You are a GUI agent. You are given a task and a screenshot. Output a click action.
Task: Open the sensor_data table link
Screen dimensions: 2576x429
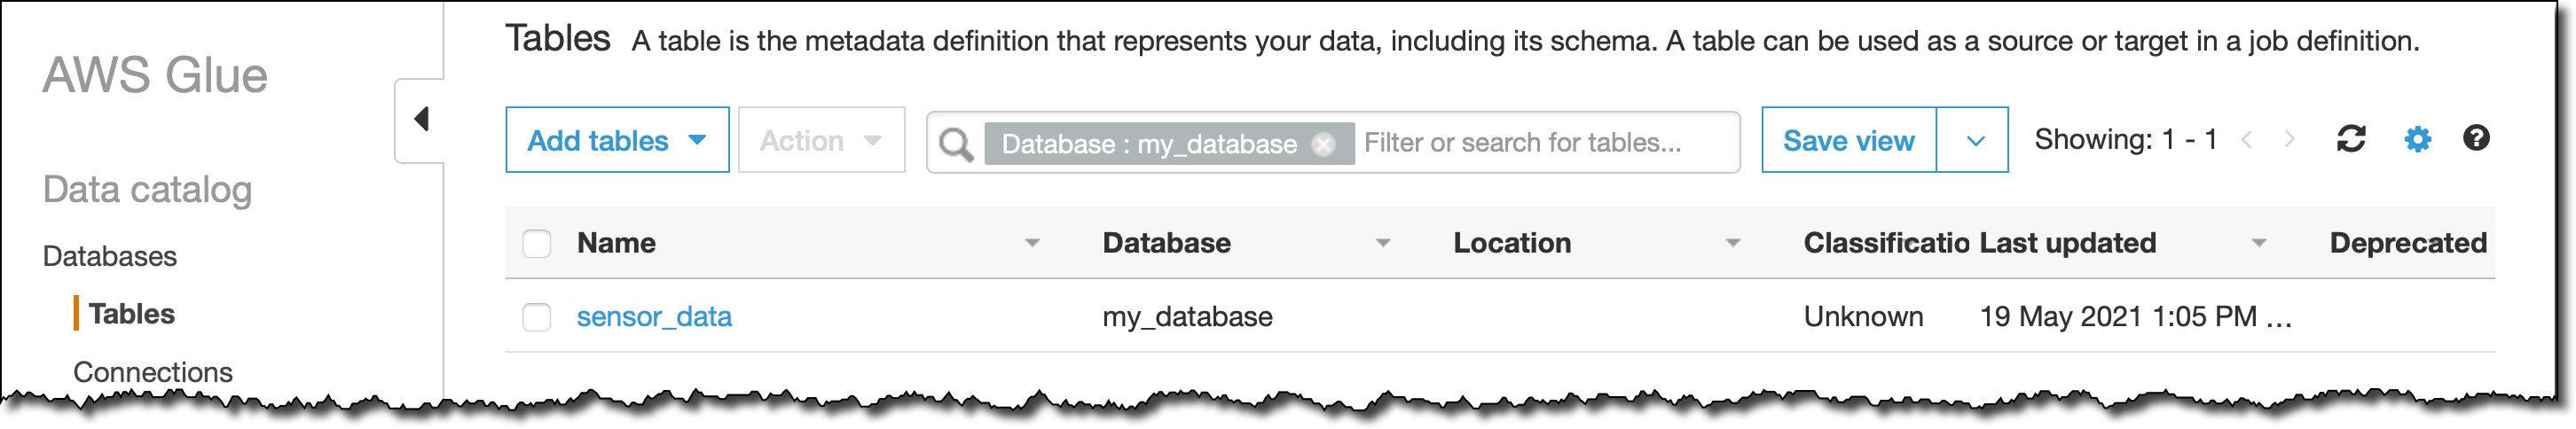[x=654, y=317]
